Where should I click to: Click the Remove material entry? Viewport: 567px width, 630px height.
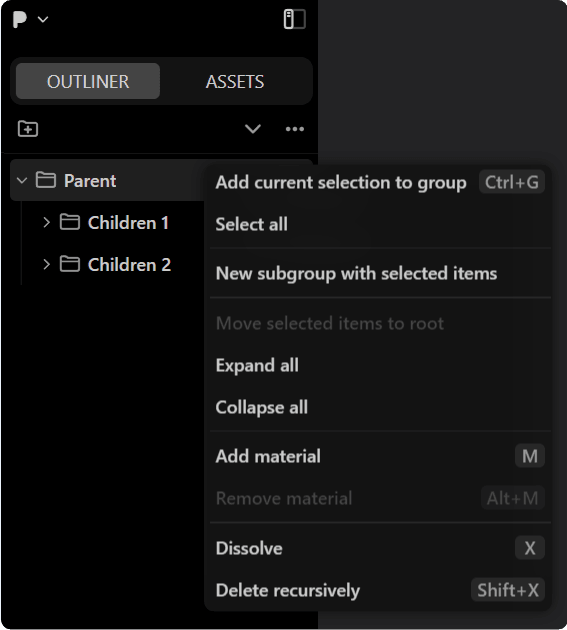coord(380,499)
